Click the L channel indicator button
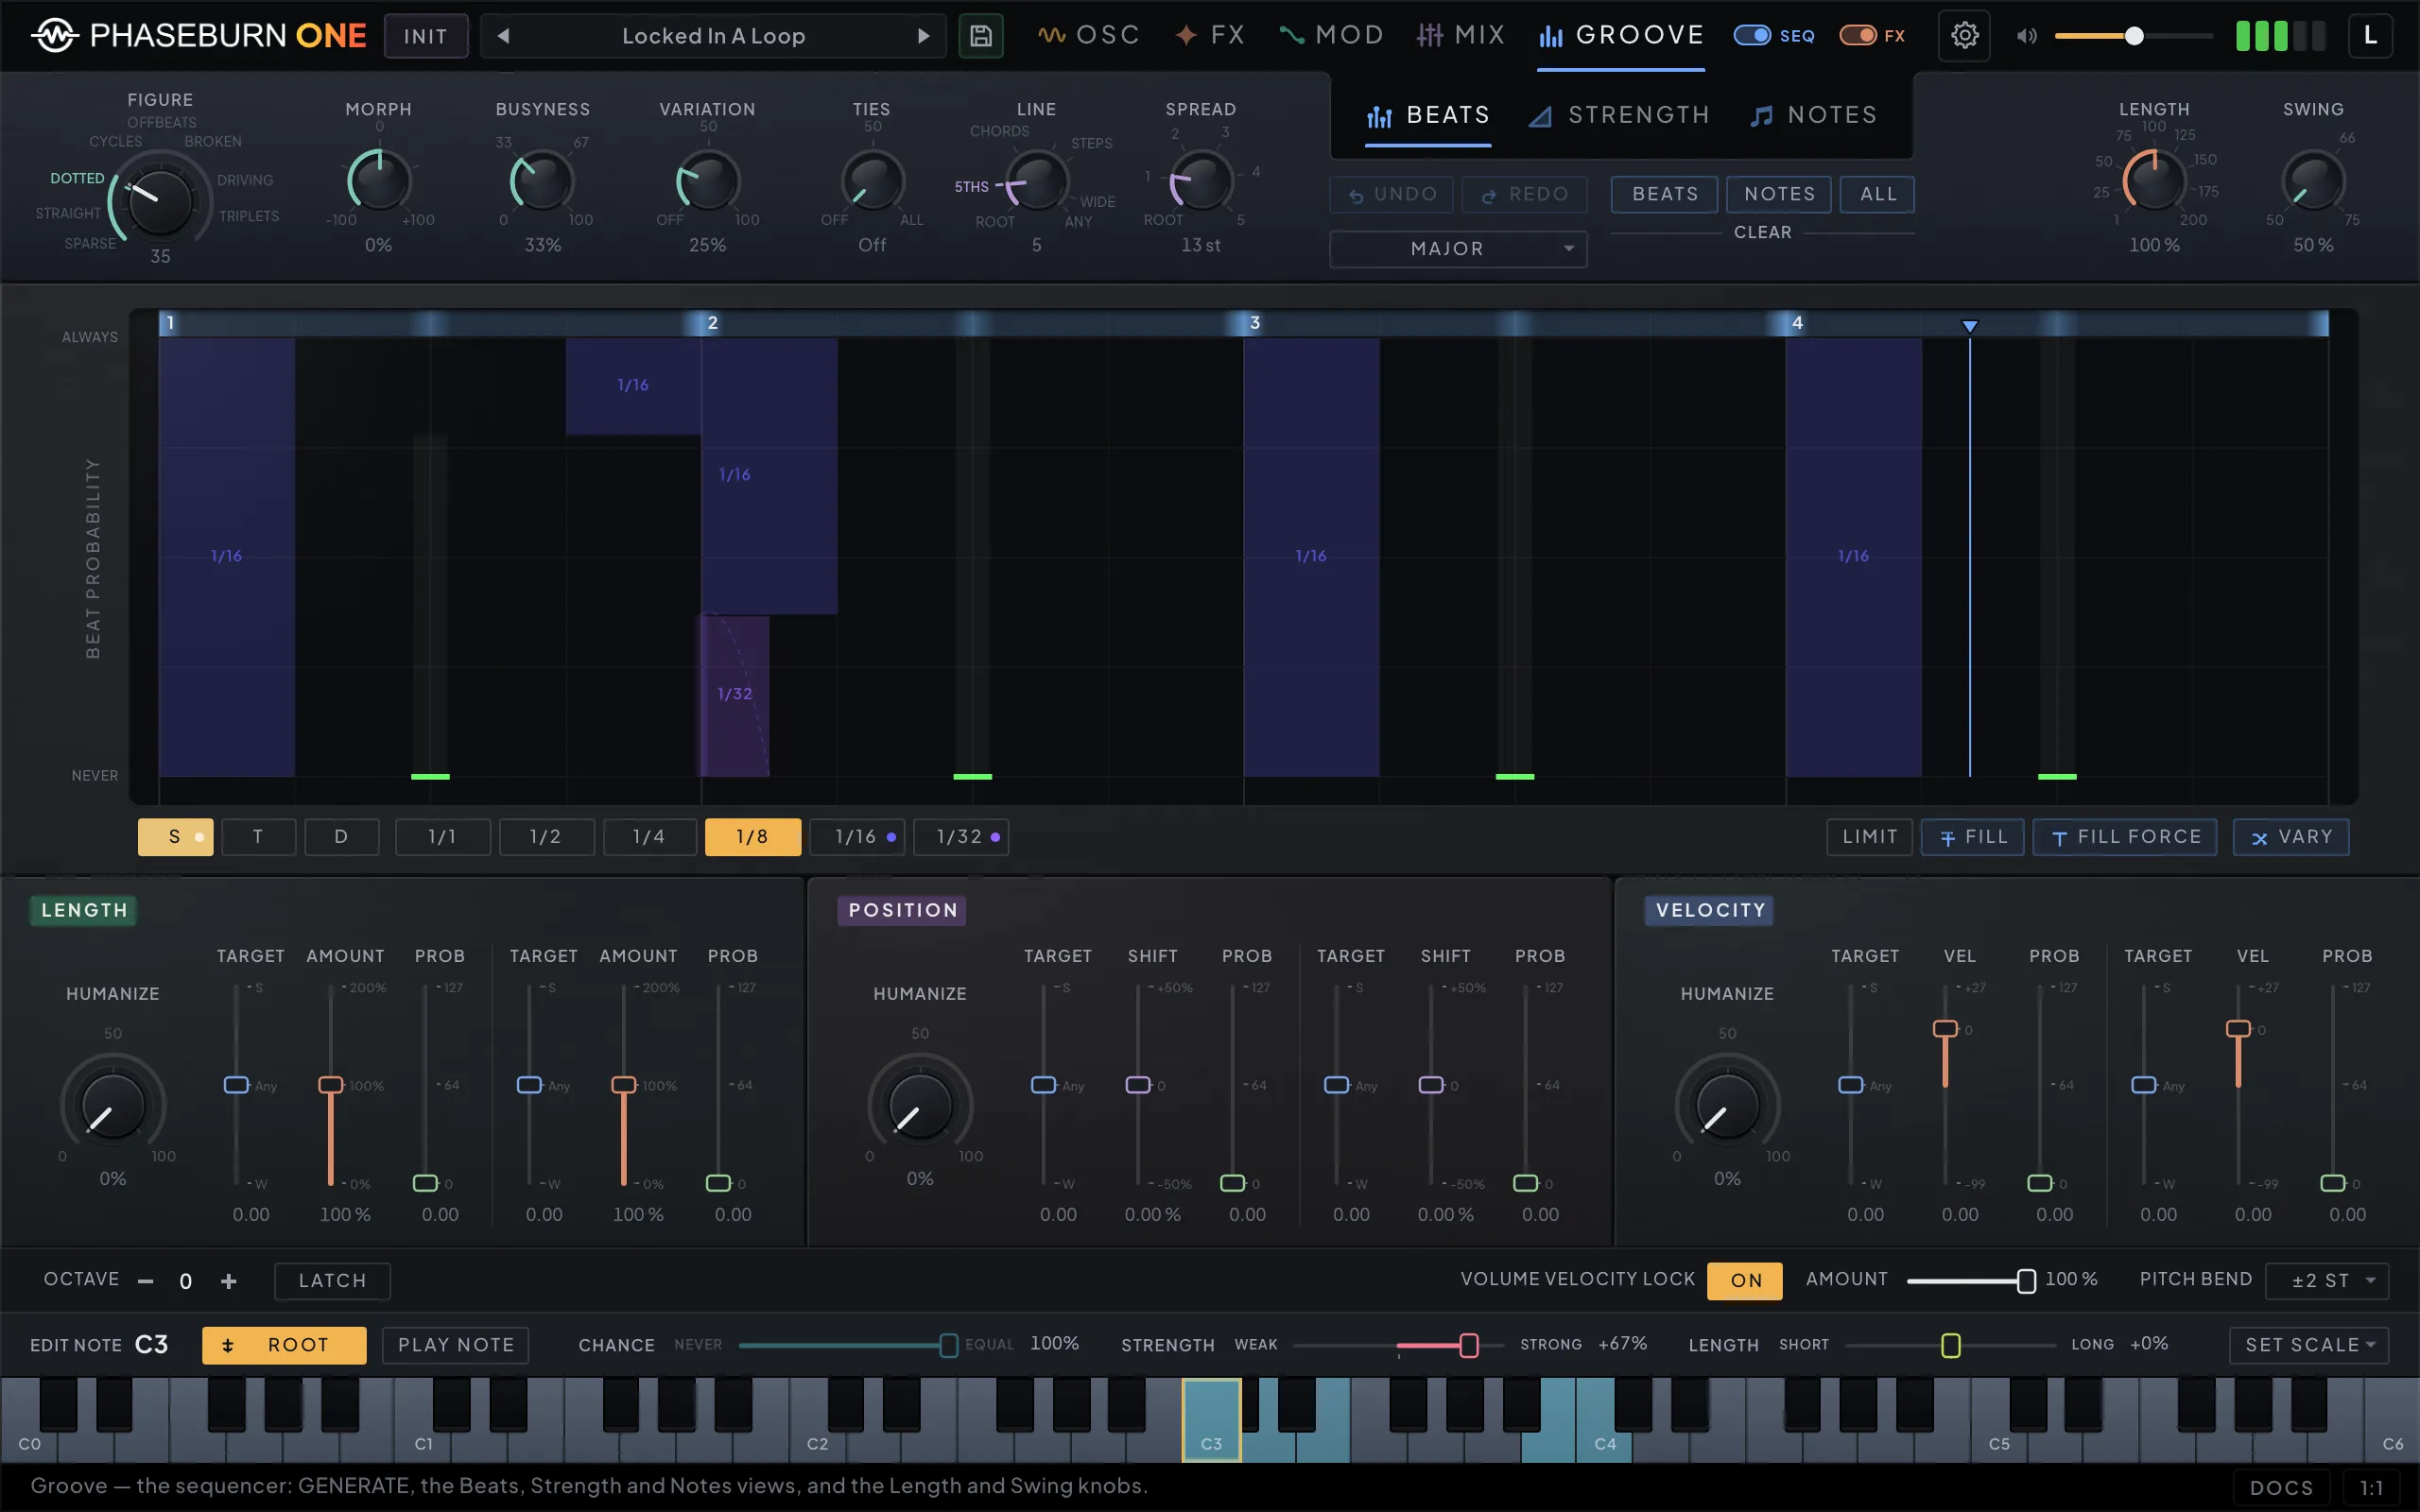The width and height of the screenshot is (2420, 1512). [2369, 36]
